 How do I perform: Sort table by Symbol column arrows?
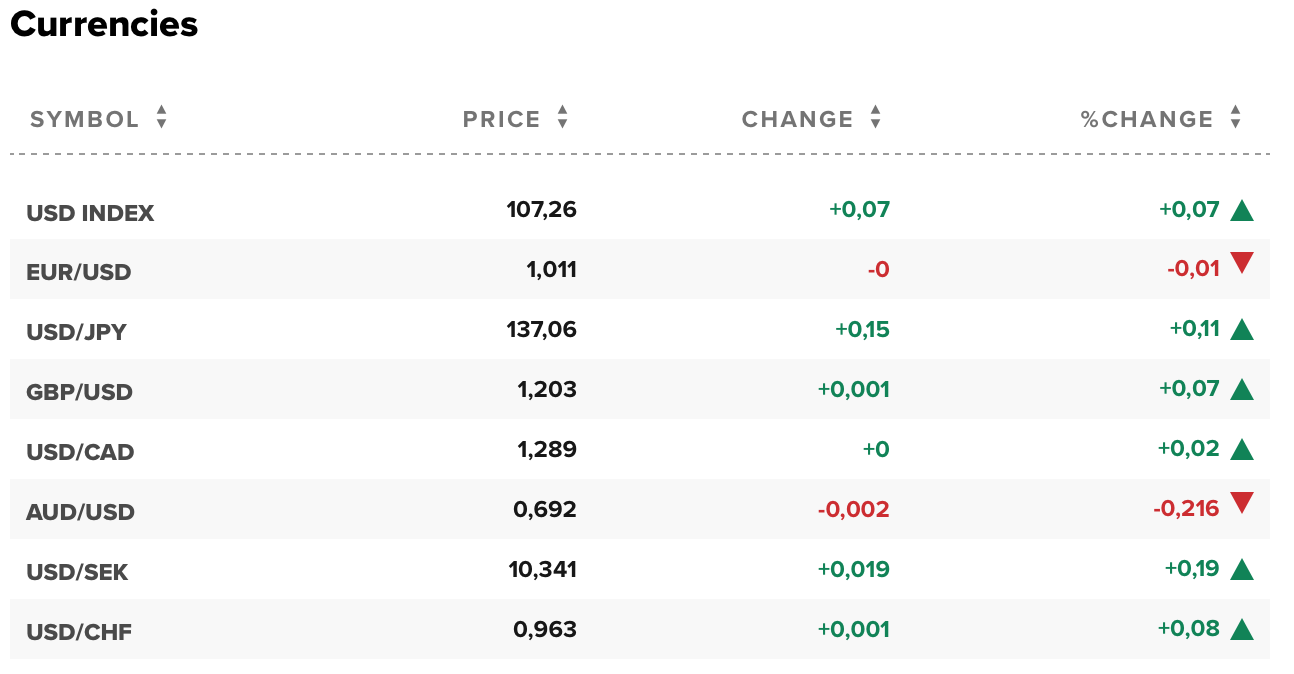tap(161, 118)
